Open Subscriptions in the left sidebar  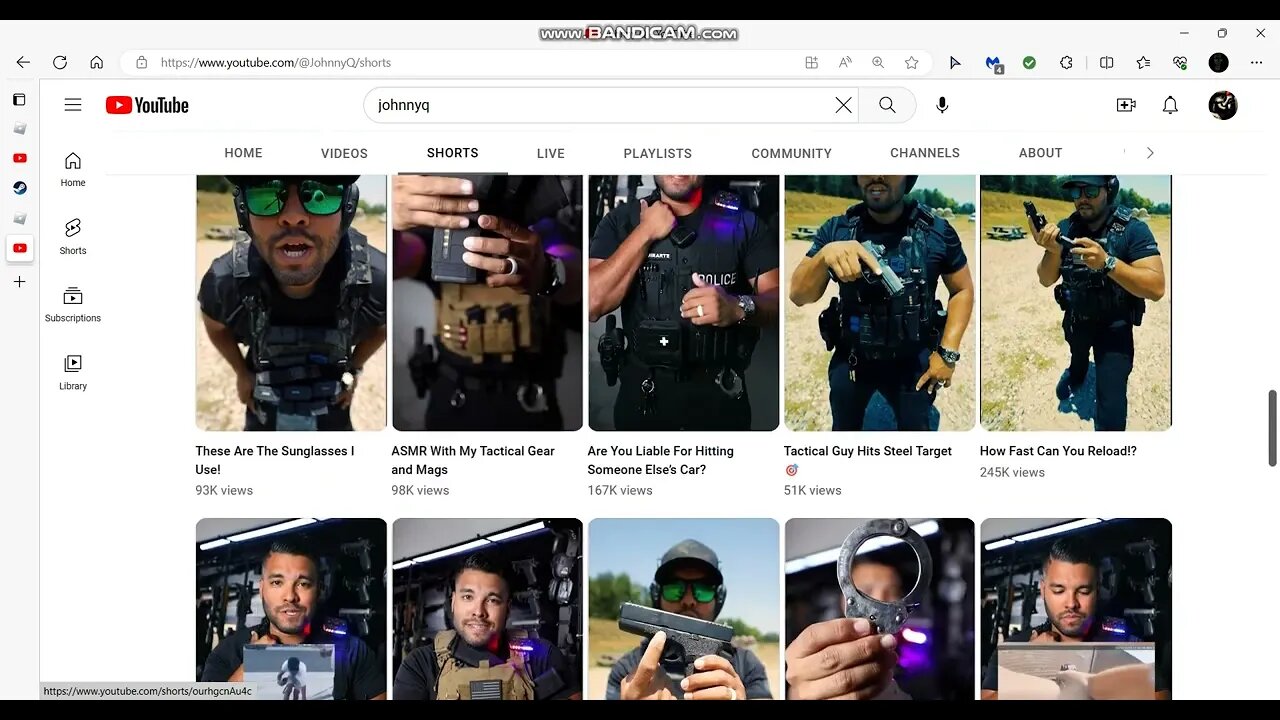tap(73, 305)
